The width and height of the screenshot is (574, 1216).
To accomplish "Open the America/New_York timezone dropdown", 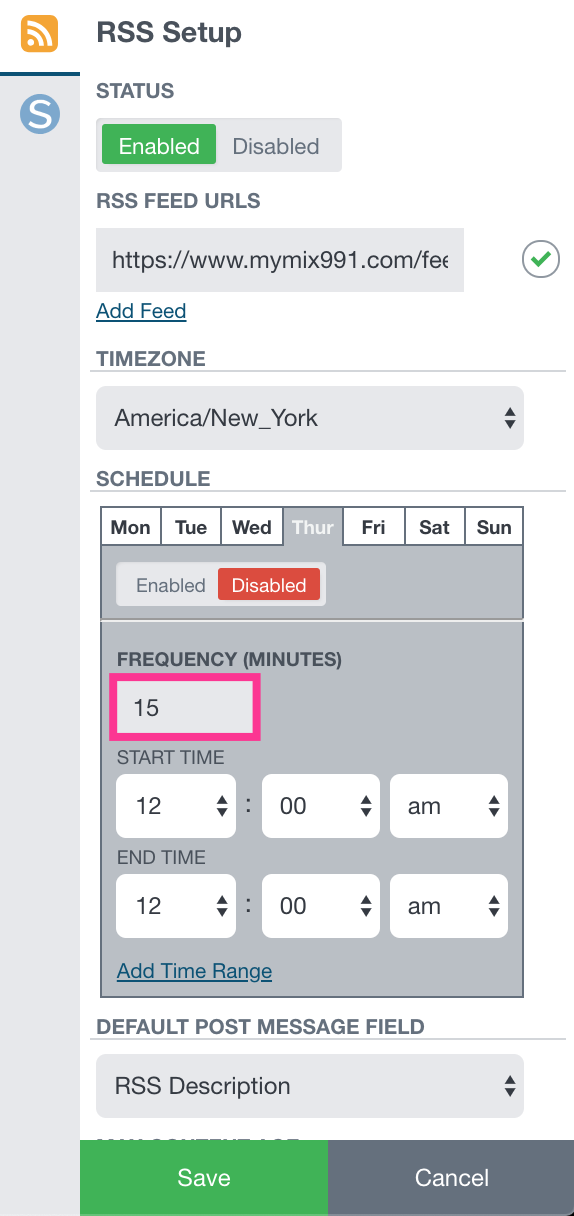I will click(x=310, y=418).
